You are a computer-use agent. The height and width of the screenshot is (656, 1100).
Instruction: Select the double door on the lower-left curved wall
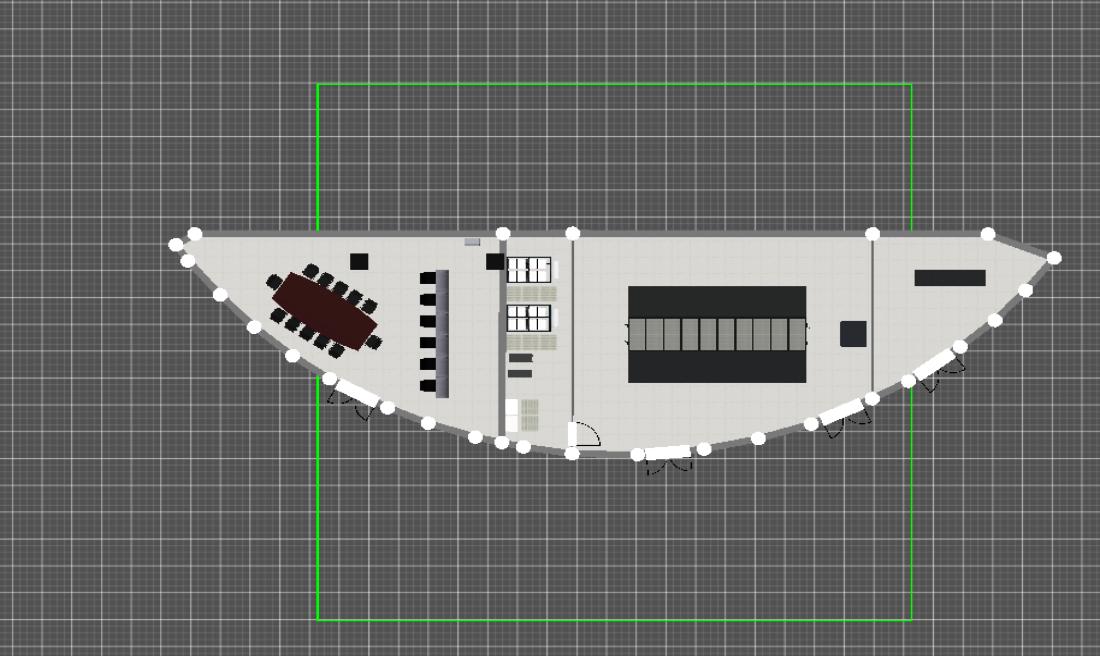tap(356, 394)
